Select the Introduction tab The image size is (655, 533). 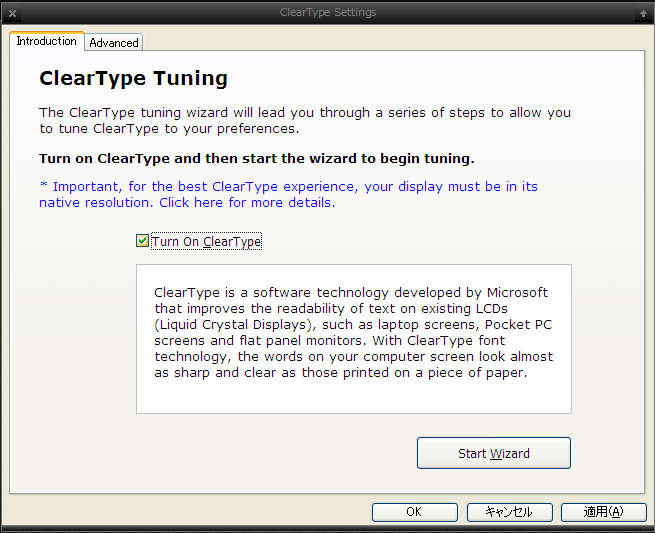coord(47,41)
